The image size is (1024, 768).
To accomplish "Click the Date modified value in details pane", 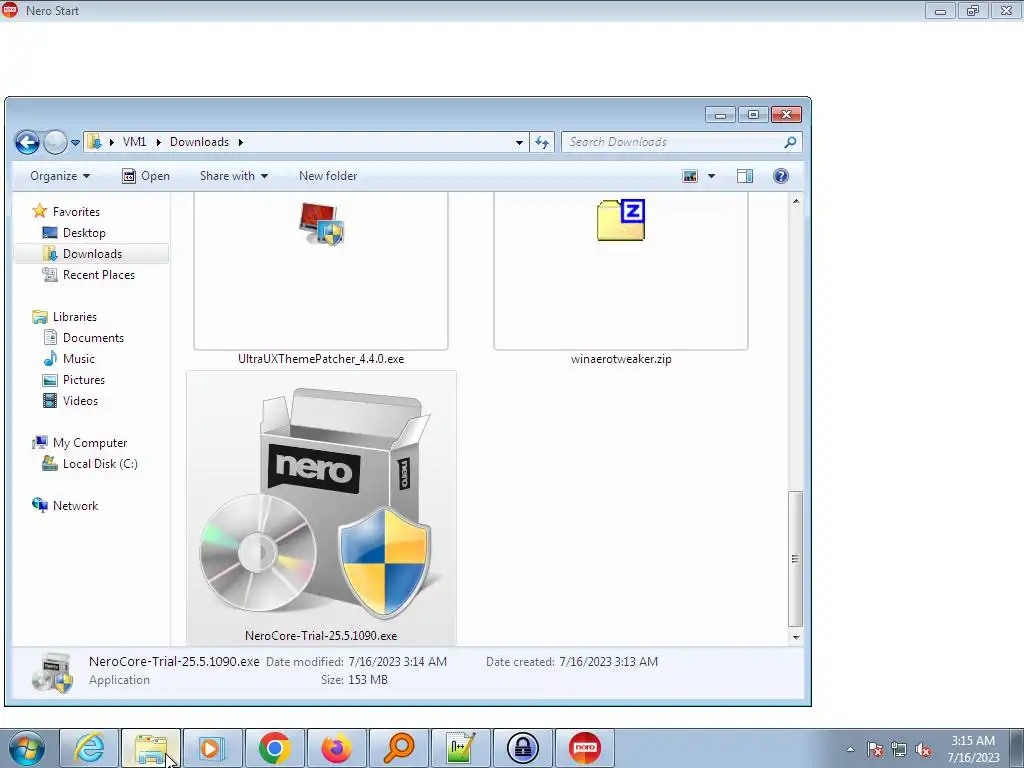I will pos(398,662).
